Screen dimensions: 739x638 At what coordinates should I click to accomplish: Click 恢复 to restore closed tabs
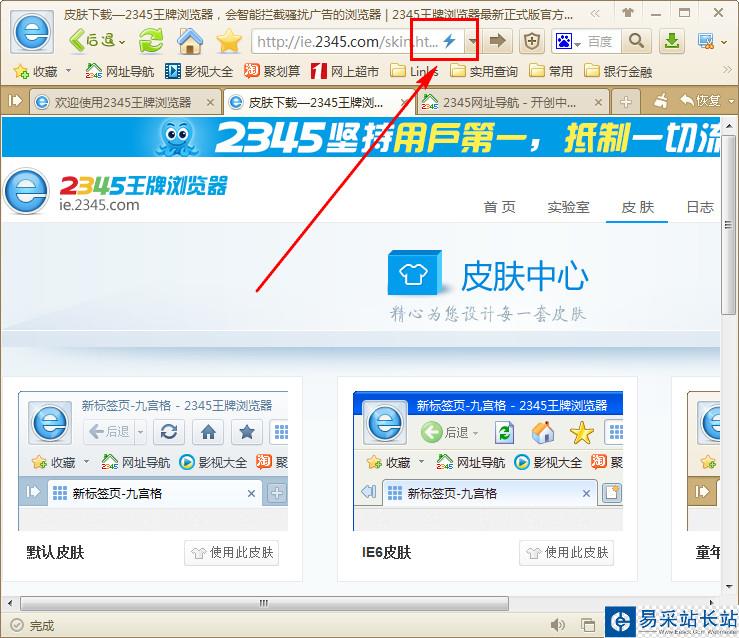tap(701, 100)
